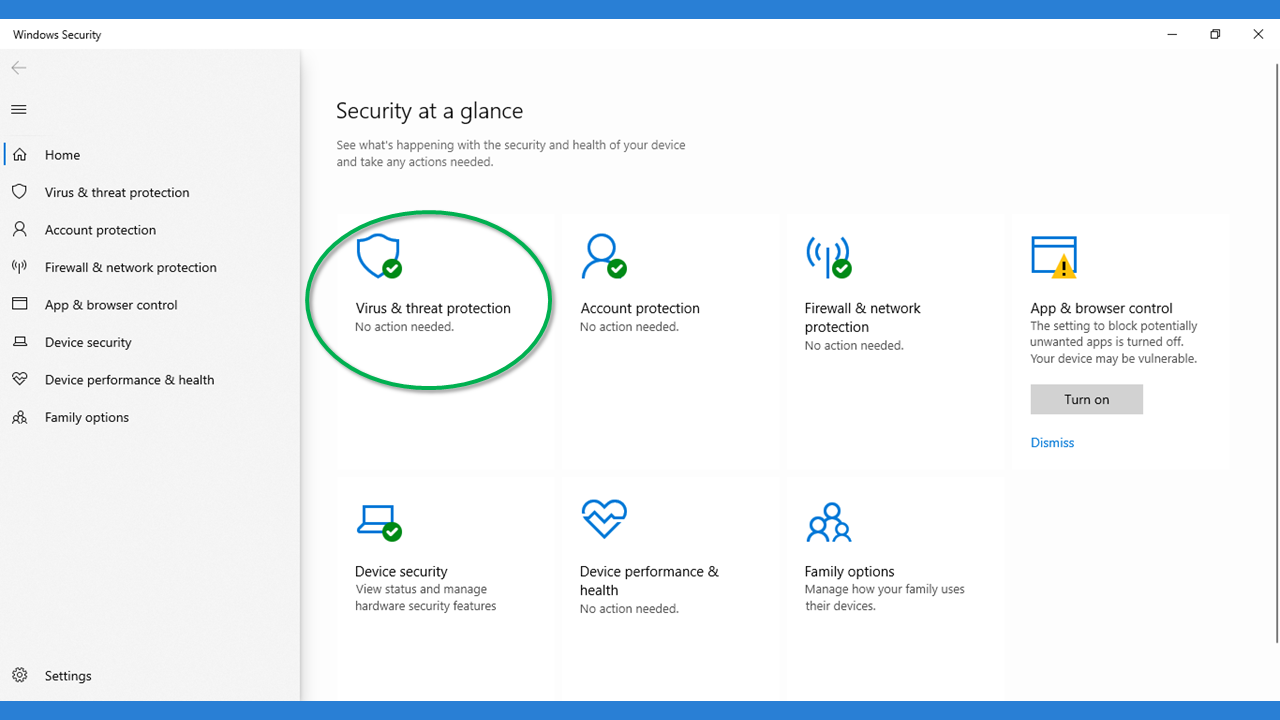
Task: Open the Firewall & network protection card title
Action: tap(862, 318)
